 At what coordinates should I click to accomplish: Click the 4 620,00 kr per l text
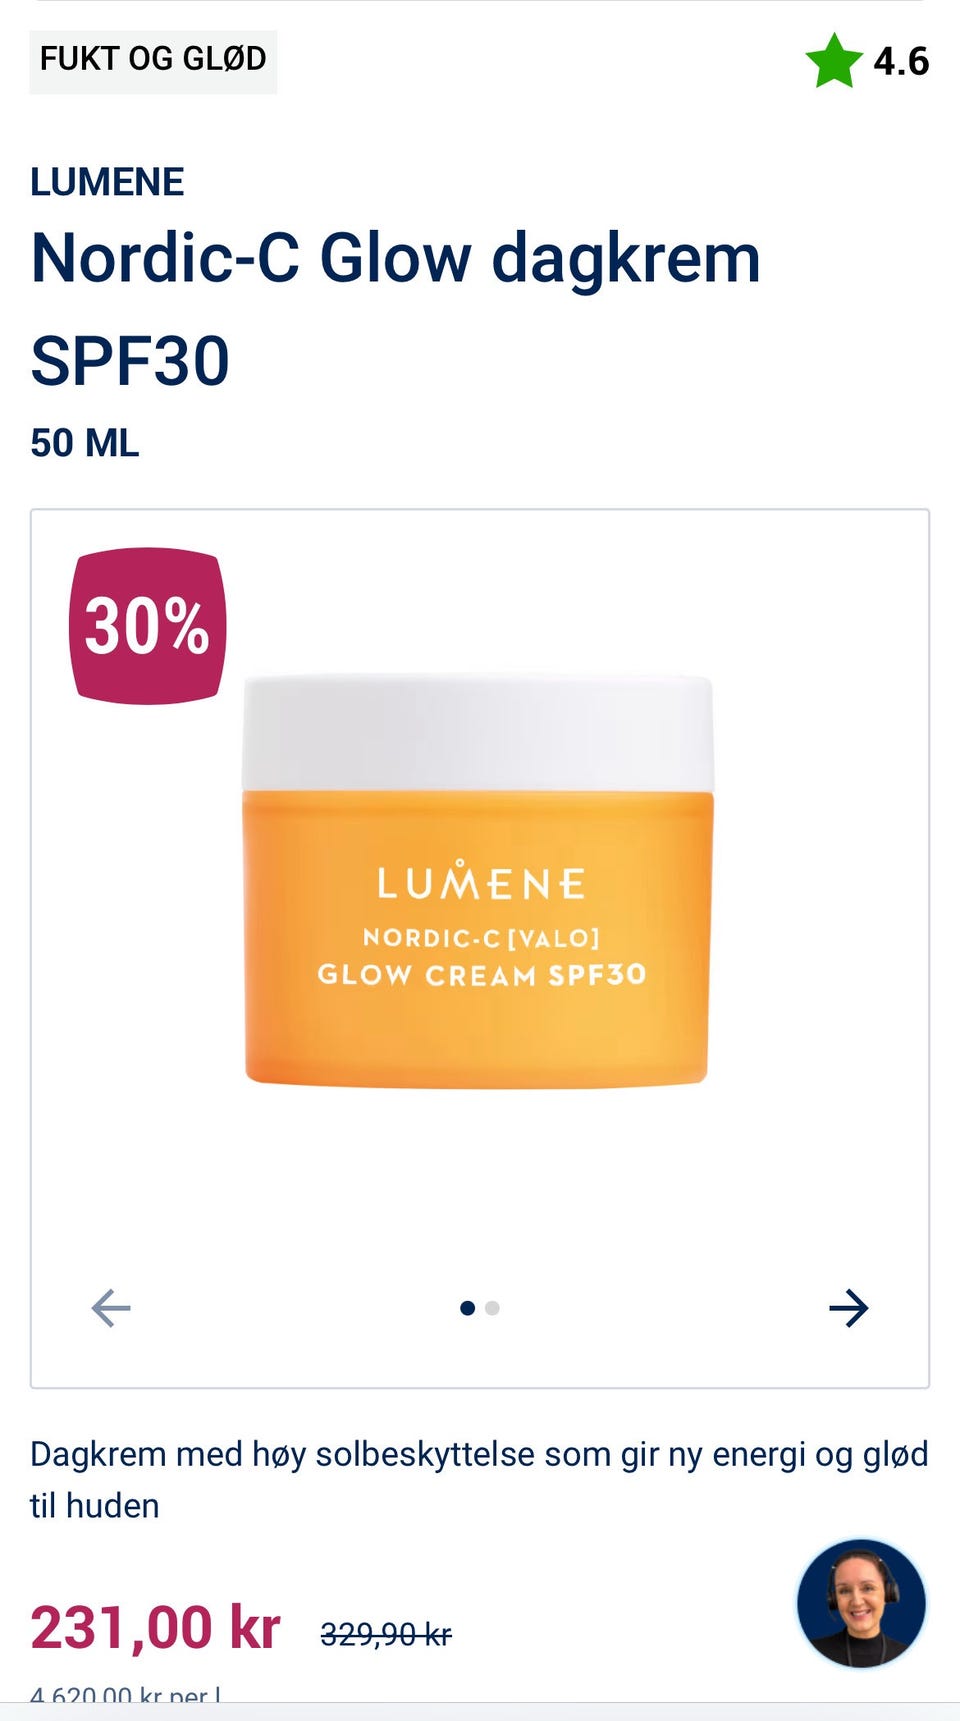tap(126, 1694)
